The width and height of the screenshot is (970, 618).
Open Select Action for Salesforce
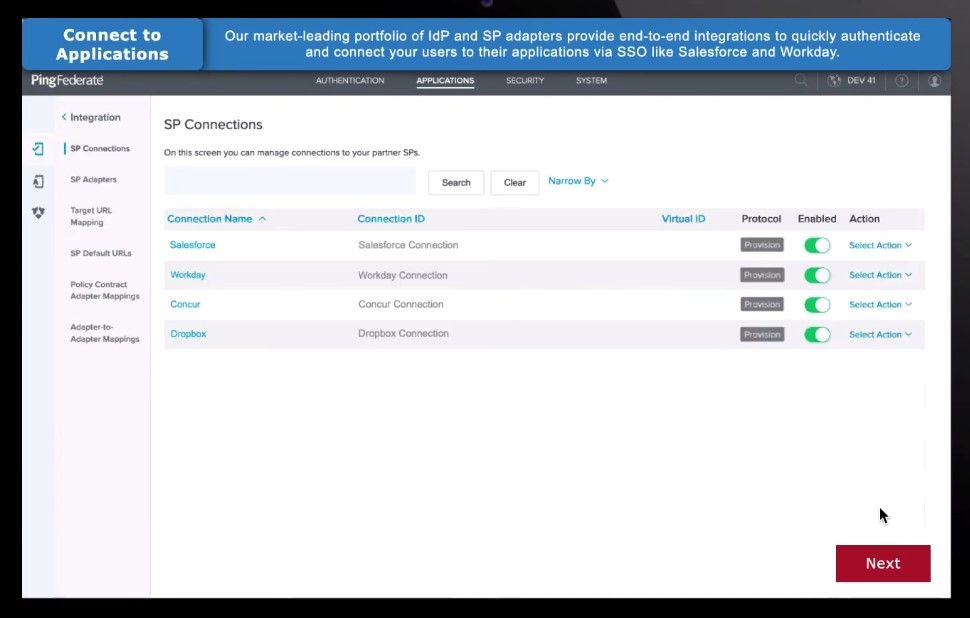click(880, 246)
